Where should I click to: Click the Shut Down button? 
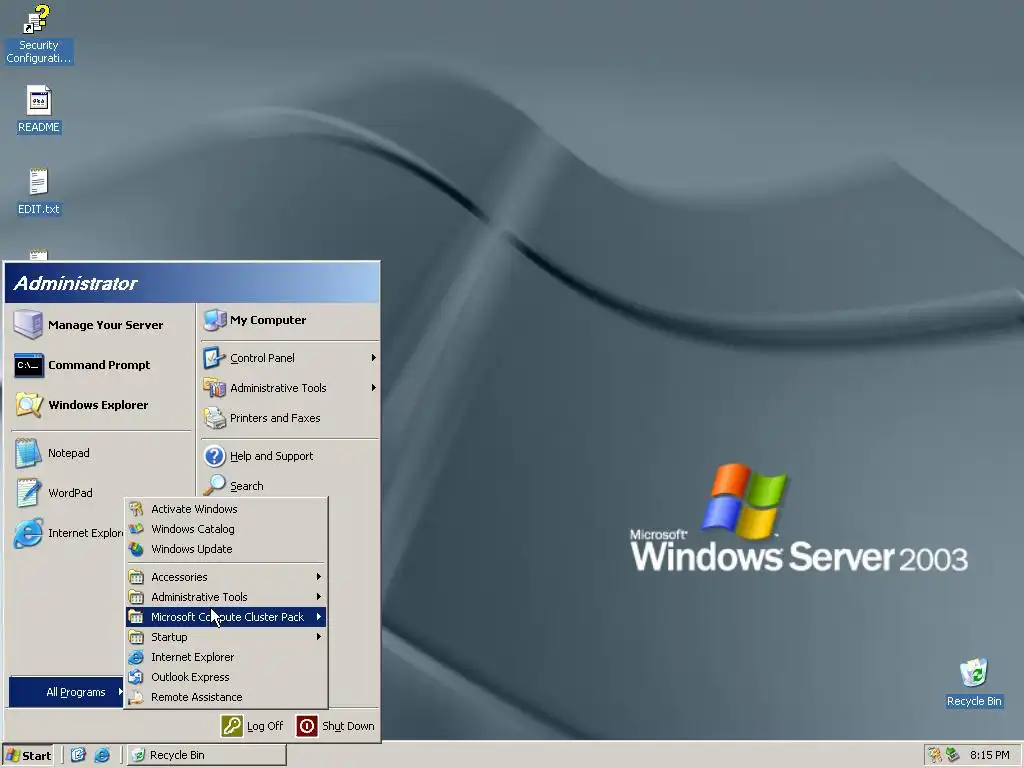click(x=336, y=726)
